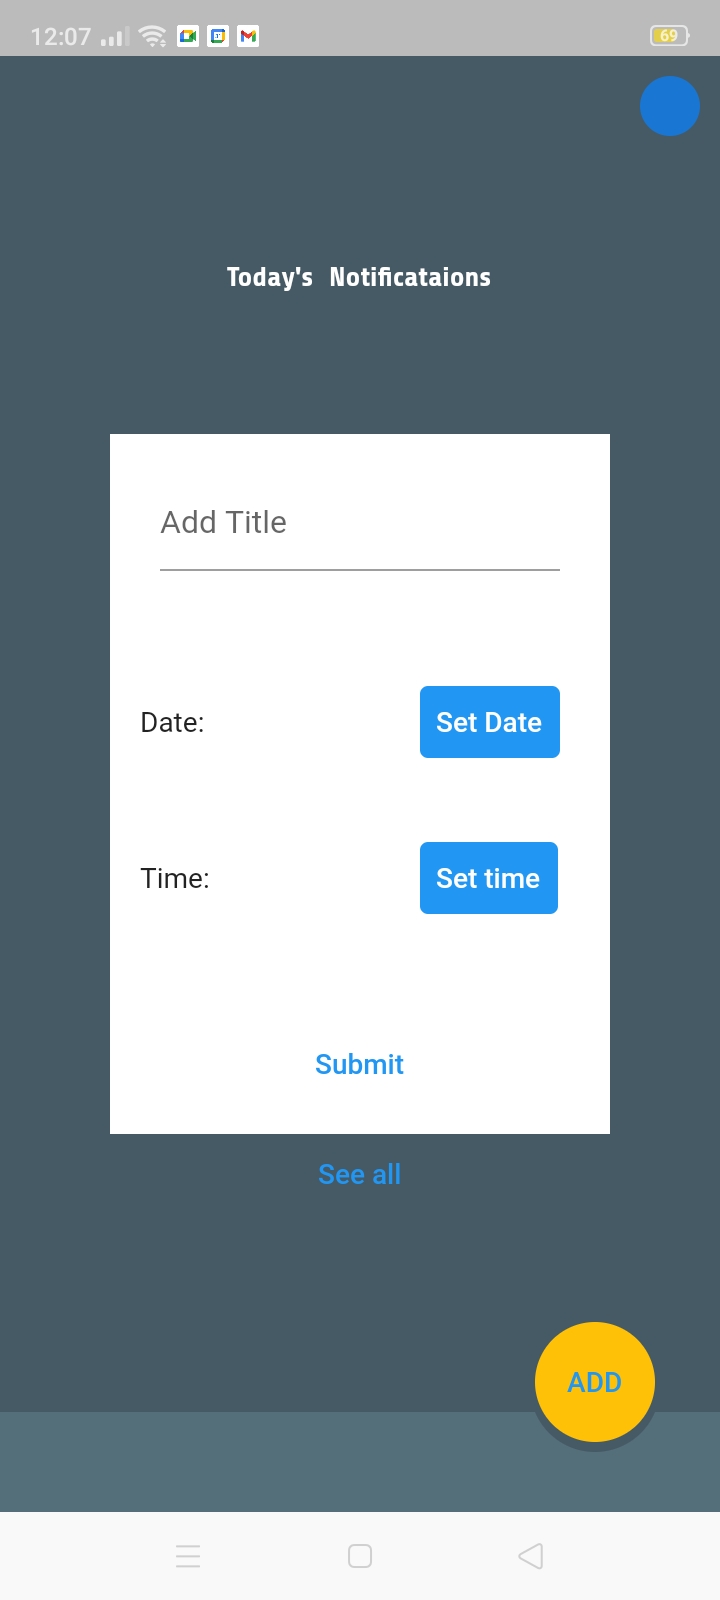Open the blue profile avatar at top right
Image resolution: width=720 pixels, height=1600 pixels.
click(669, 106)
